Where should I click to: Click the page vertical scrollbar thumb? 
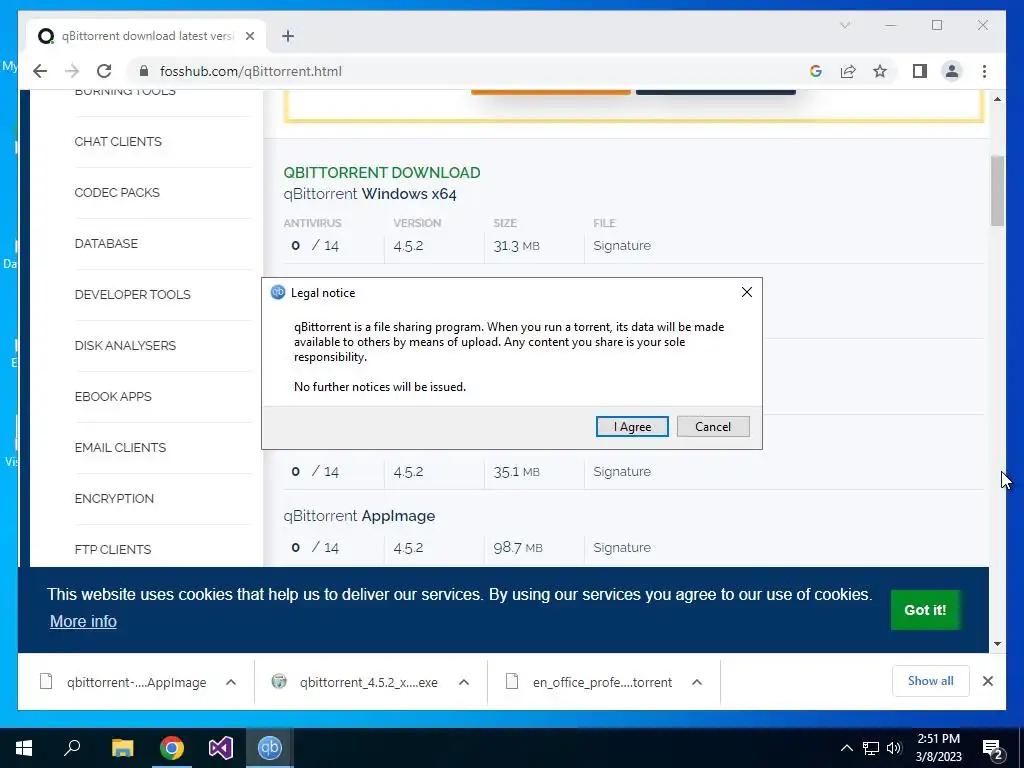point(997,191)
